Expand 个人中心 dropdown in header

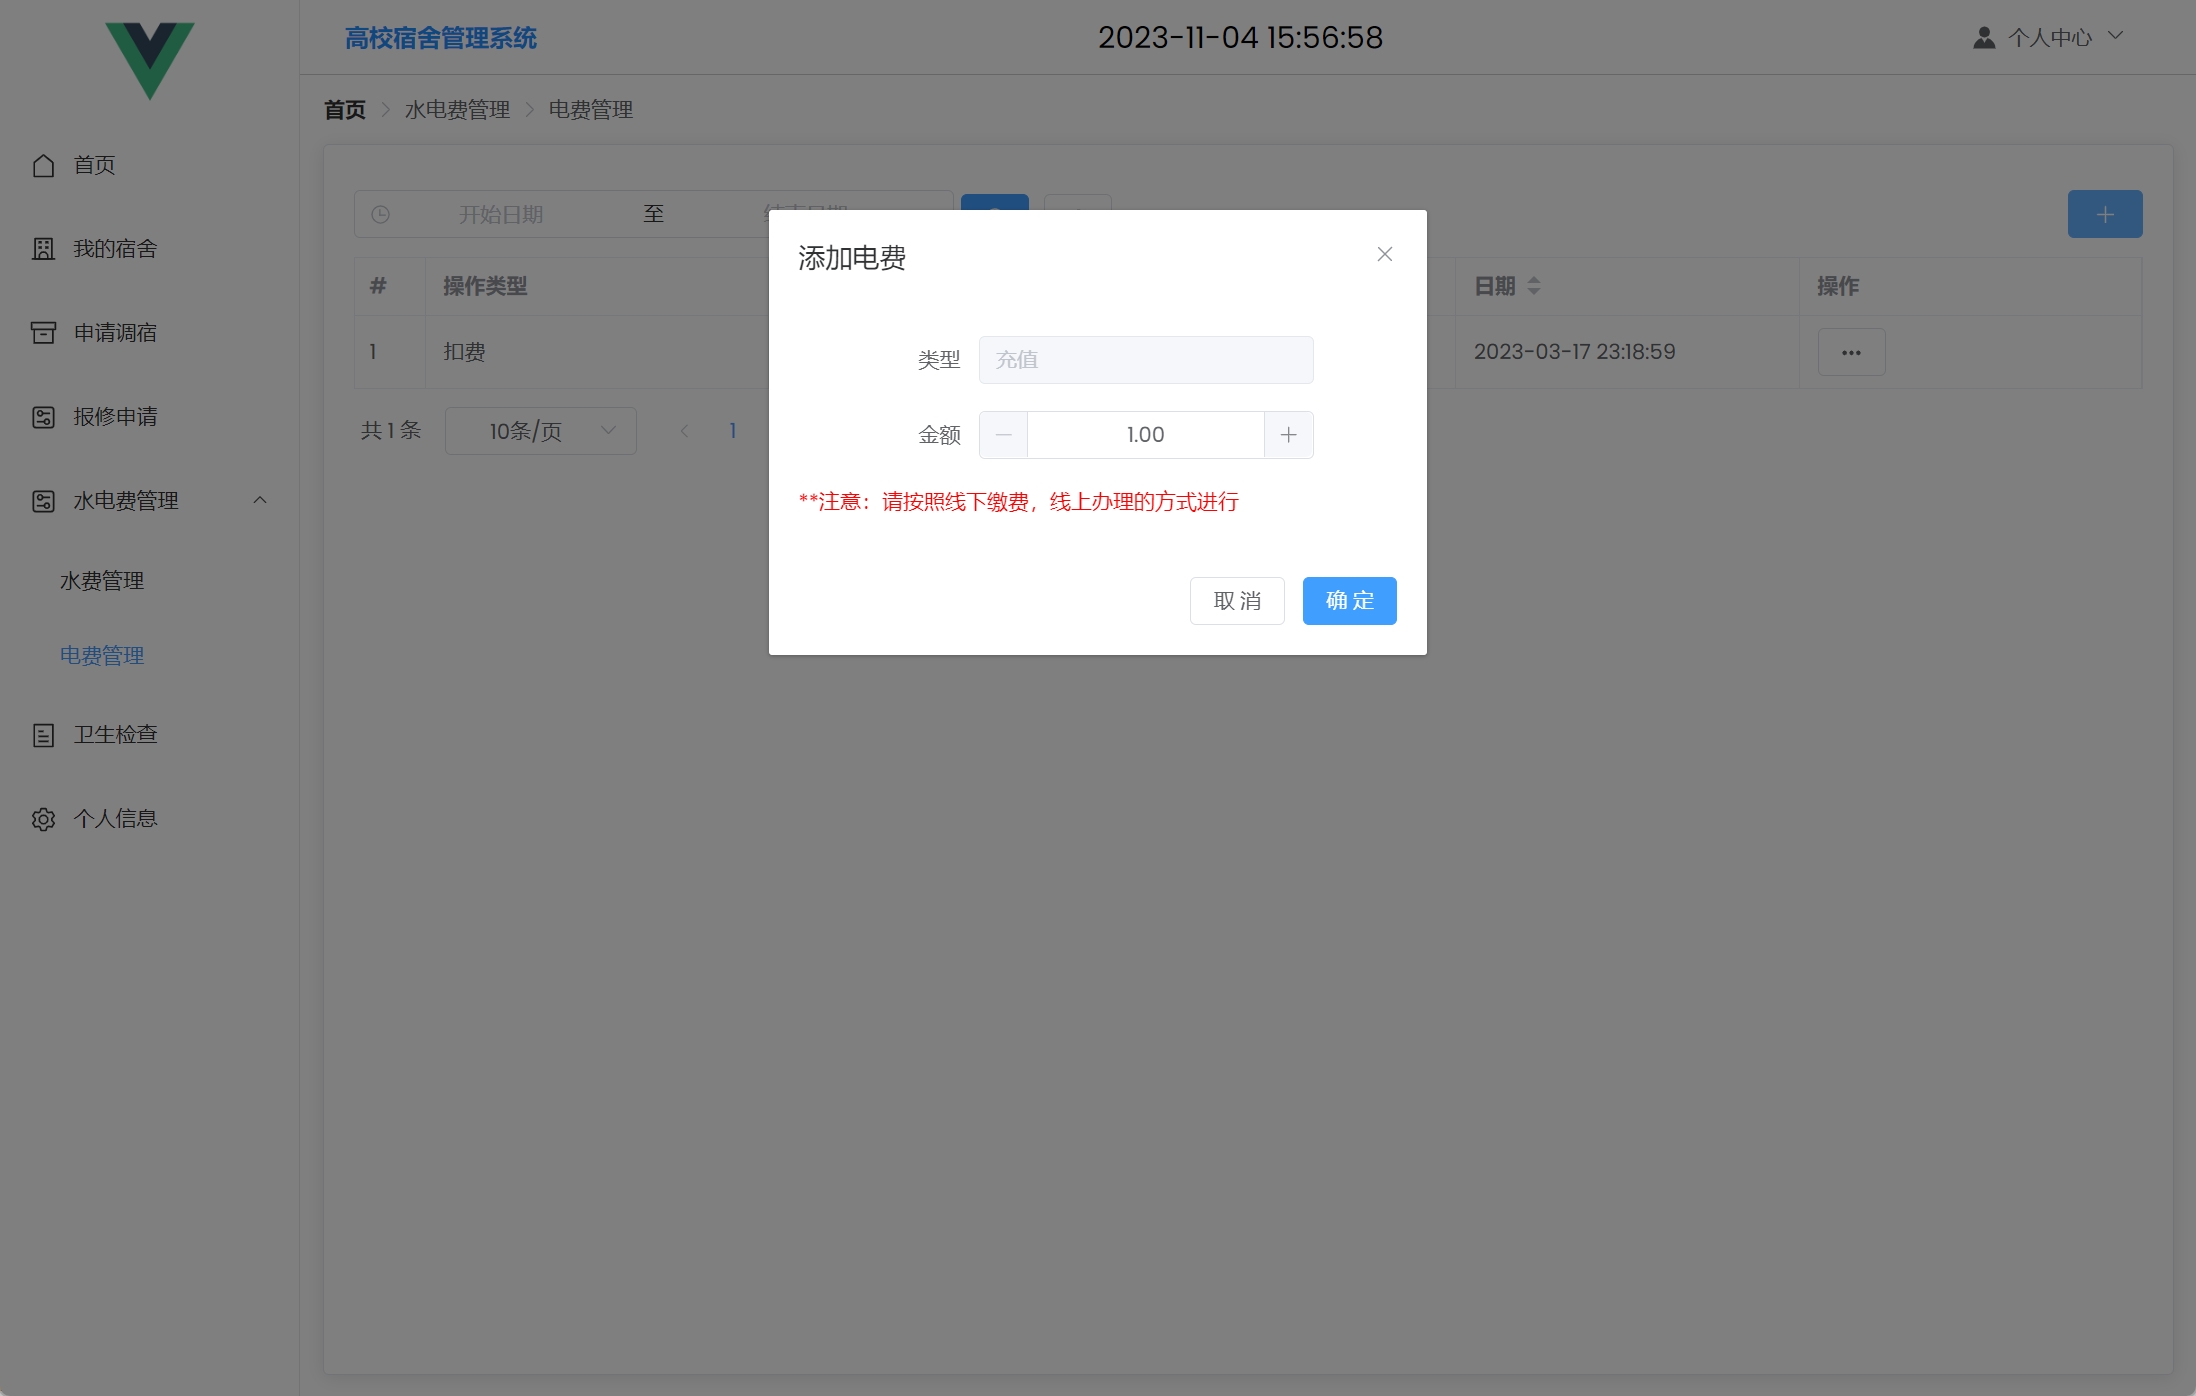2050,38
